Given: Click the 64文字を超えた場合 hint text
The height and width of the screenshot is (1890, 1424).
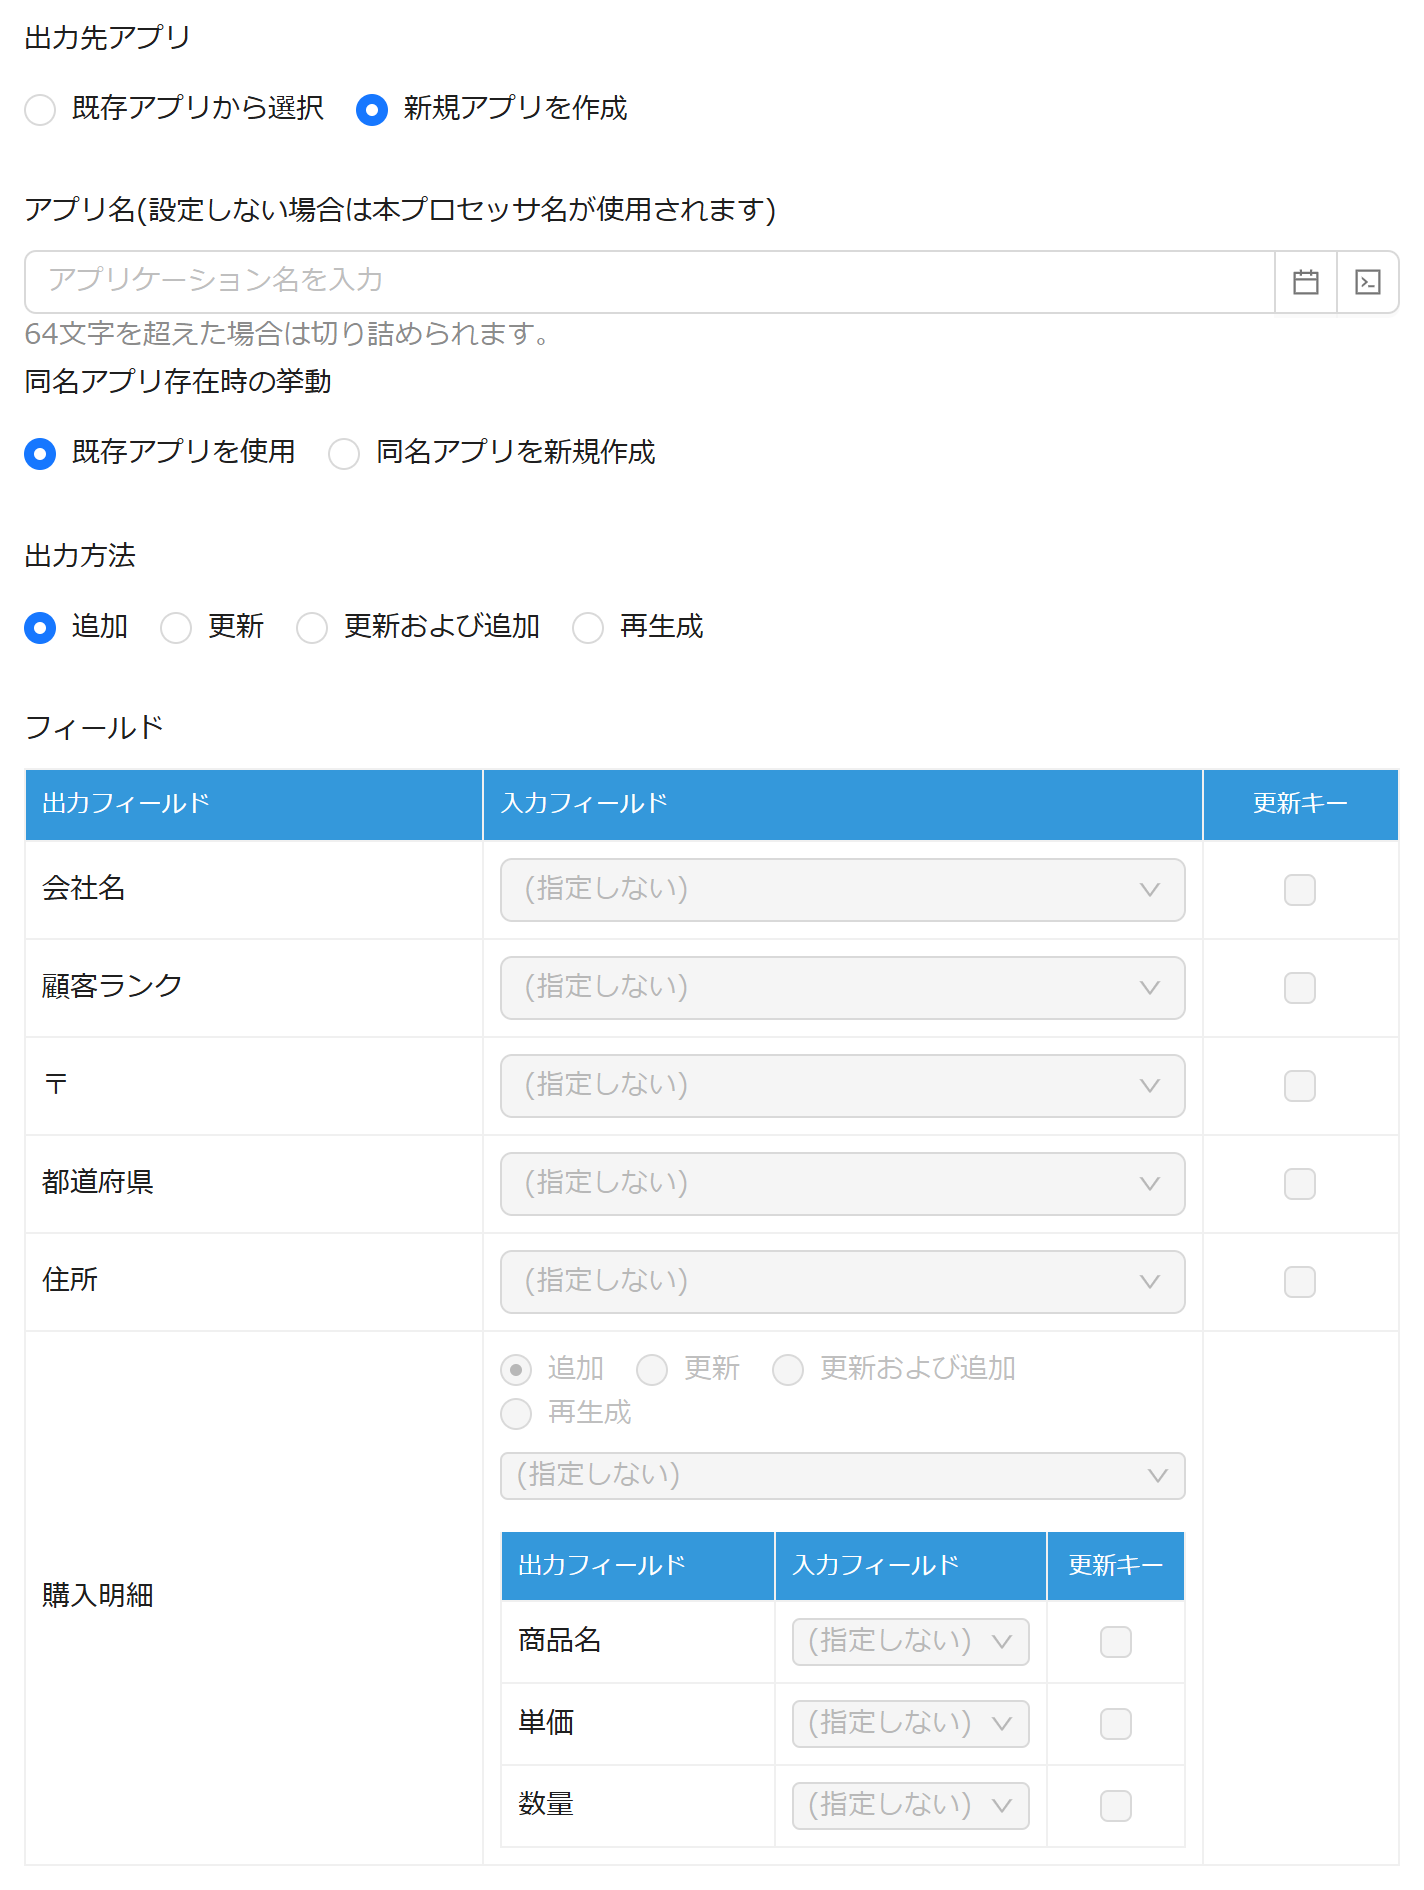Looking at the screenshot, I should pos(287,334).
